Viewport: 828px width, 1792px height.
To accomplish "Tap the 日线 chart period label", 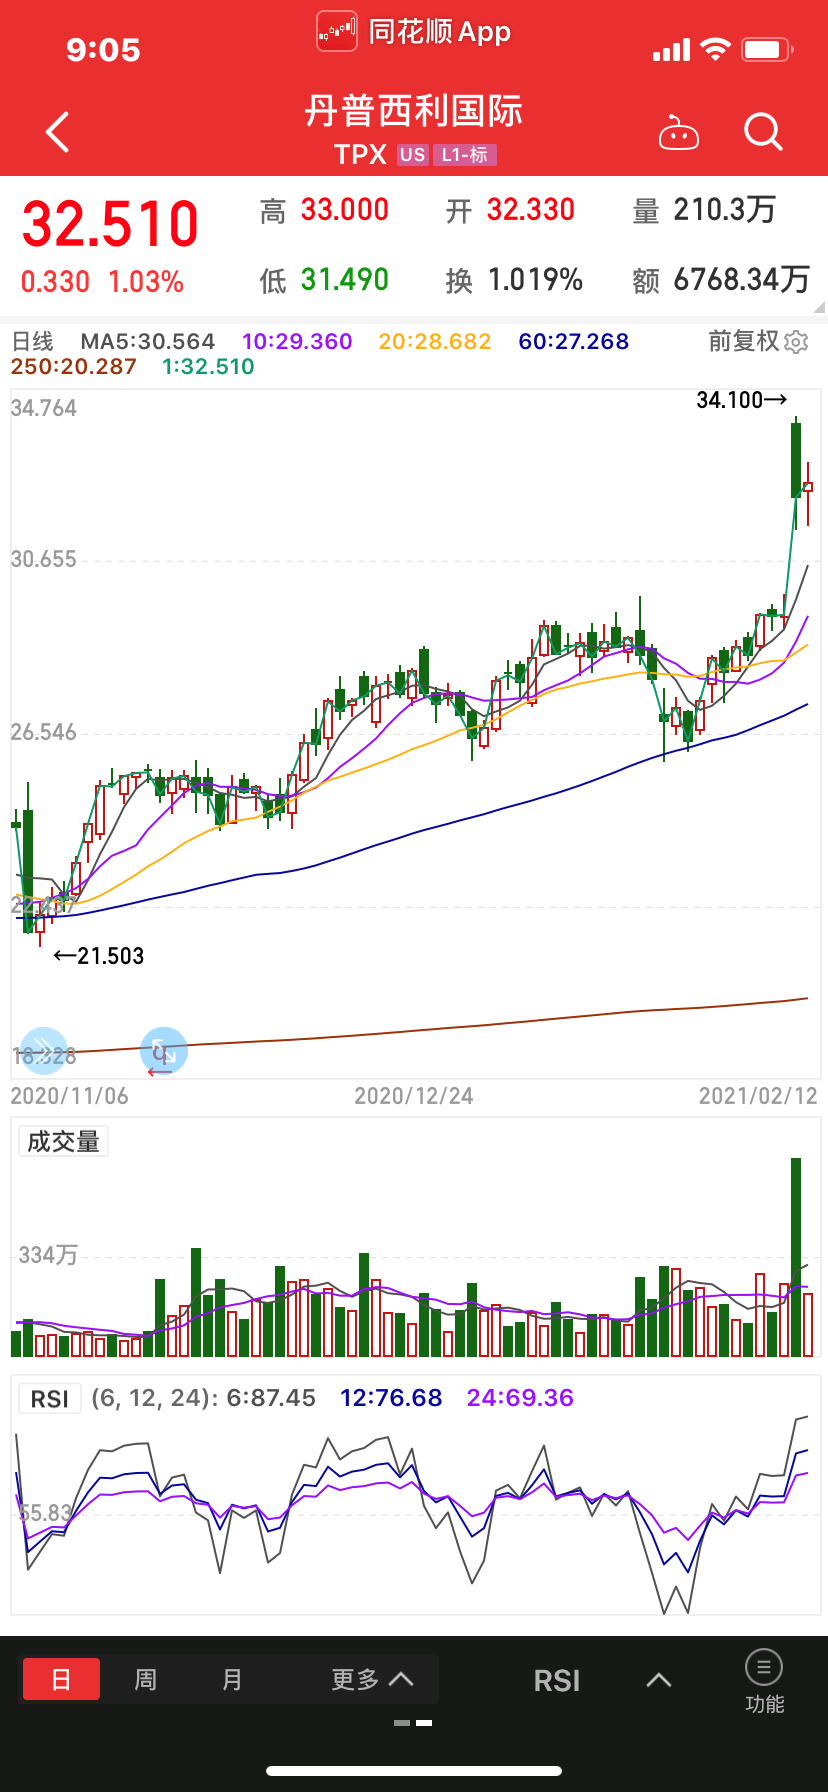I will 32,341.
